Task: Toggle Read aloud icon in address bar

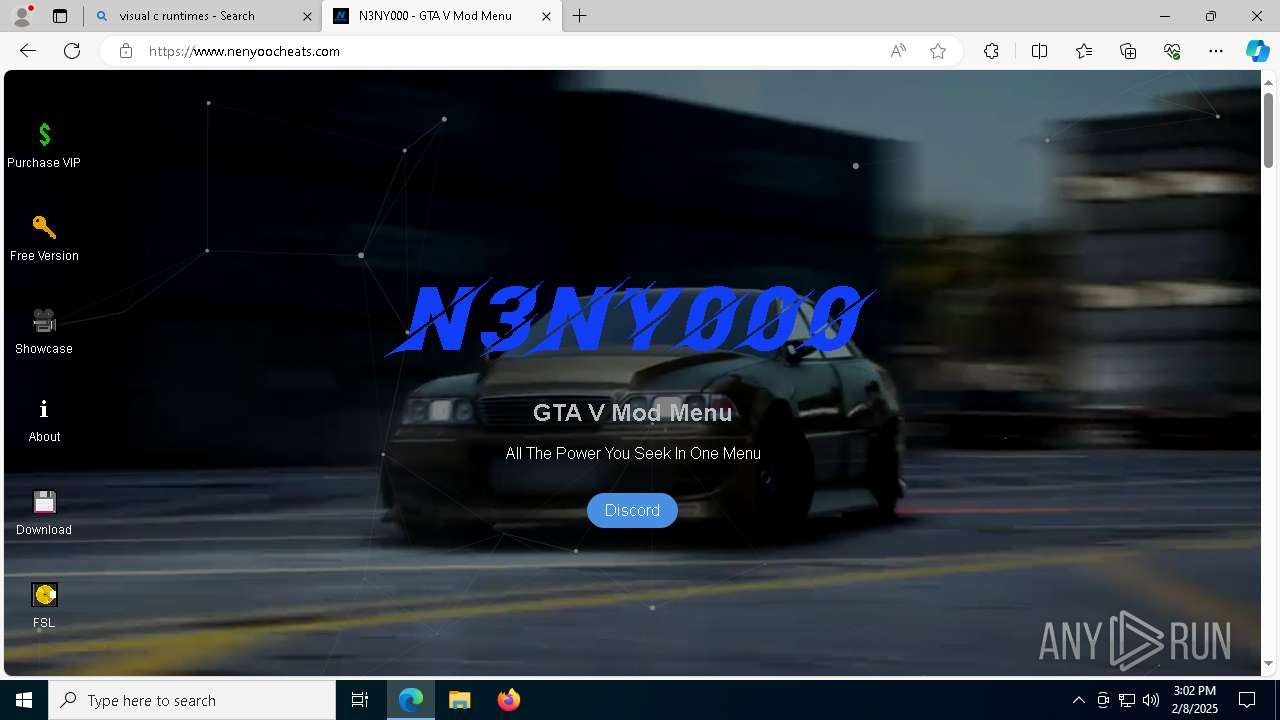Action: [898, 51]
